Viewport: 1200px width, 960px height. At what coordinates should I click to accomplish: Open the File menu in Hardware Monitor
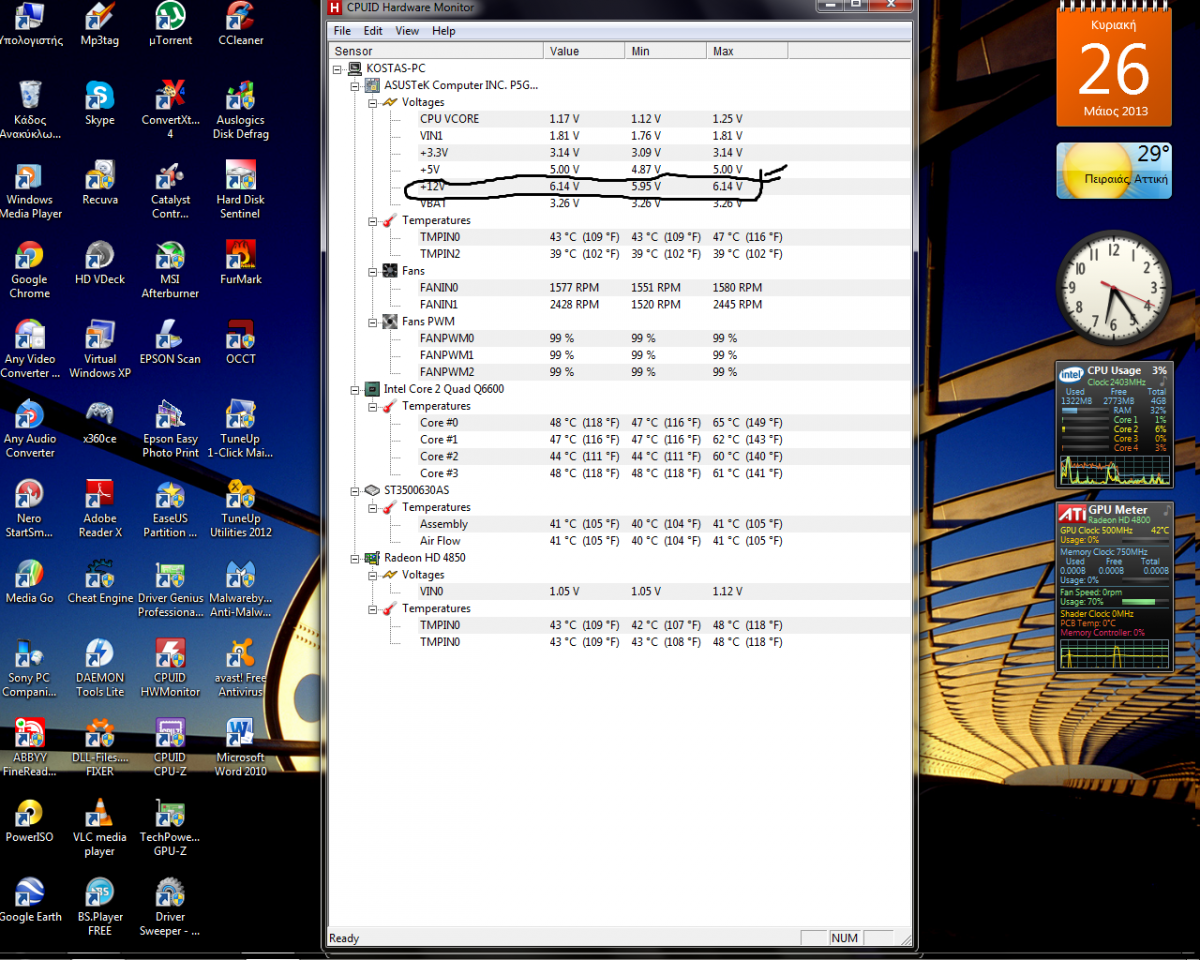342,31
